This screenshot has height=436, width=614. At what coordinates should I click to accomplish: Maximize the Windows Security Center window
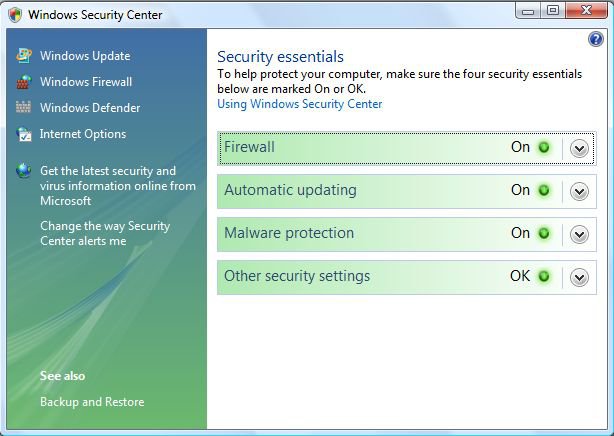(553, 10)
